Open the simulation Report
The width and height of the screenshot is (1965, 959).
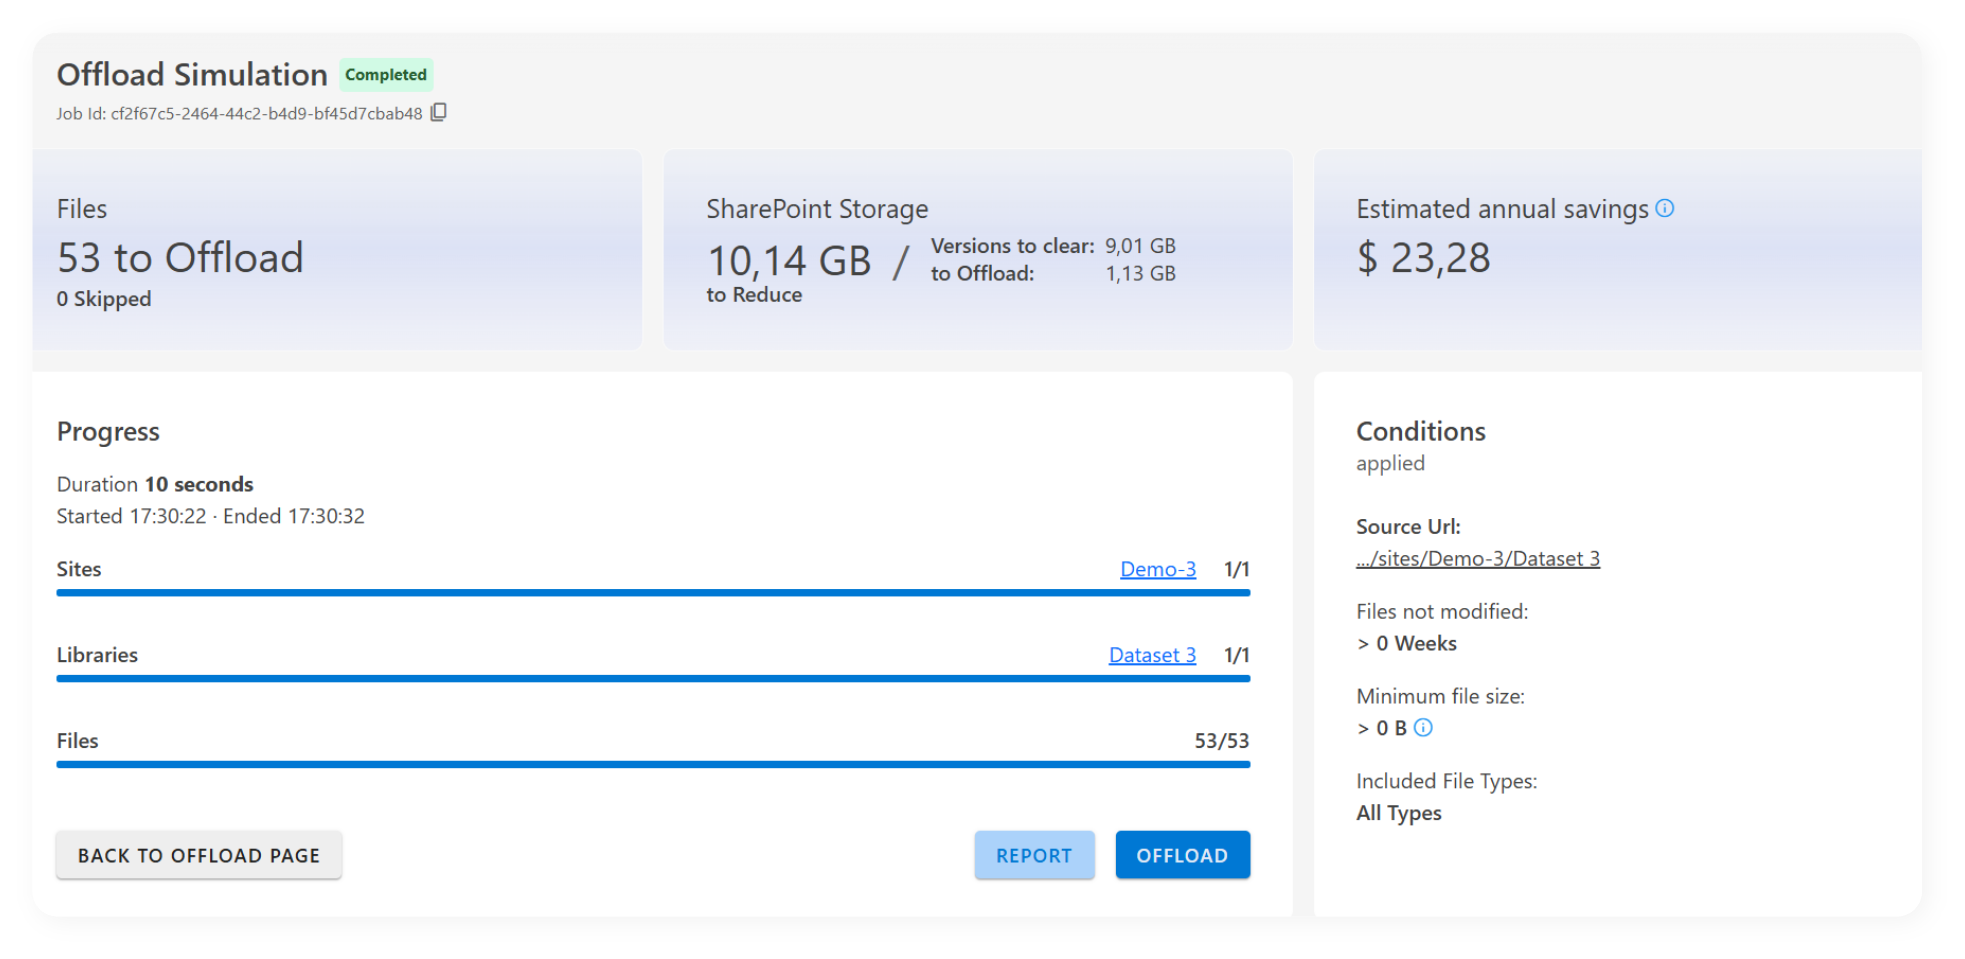[1034, 855]
